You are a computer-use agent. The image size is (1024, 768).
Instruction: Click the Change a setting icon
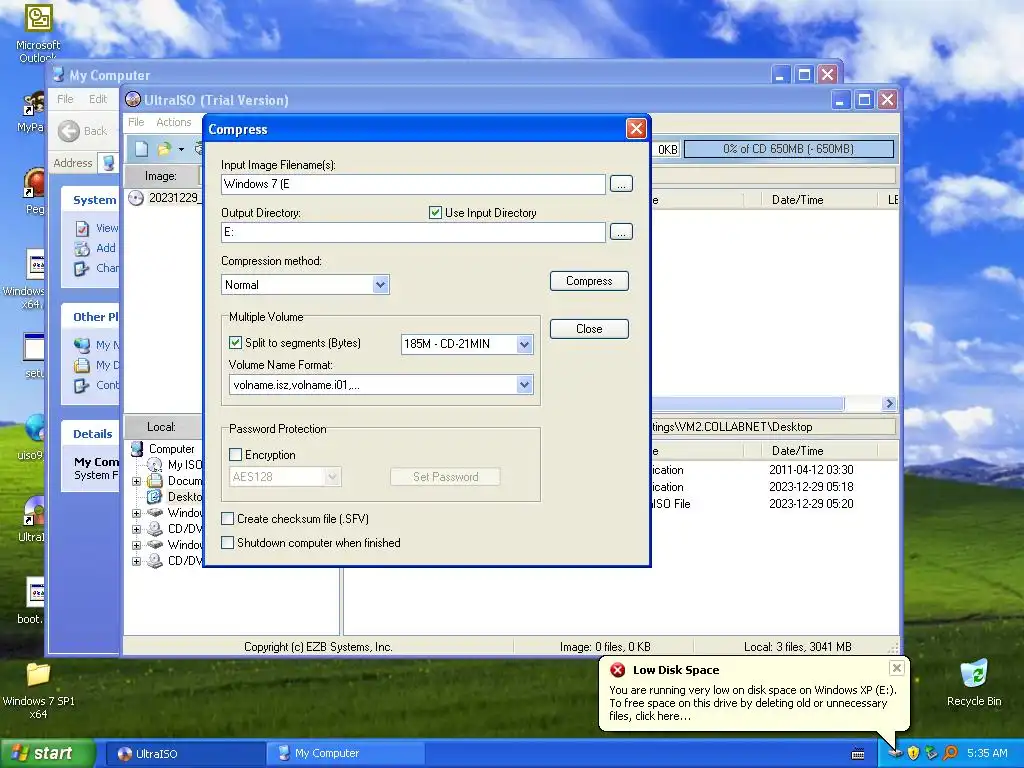click(82, 268)
